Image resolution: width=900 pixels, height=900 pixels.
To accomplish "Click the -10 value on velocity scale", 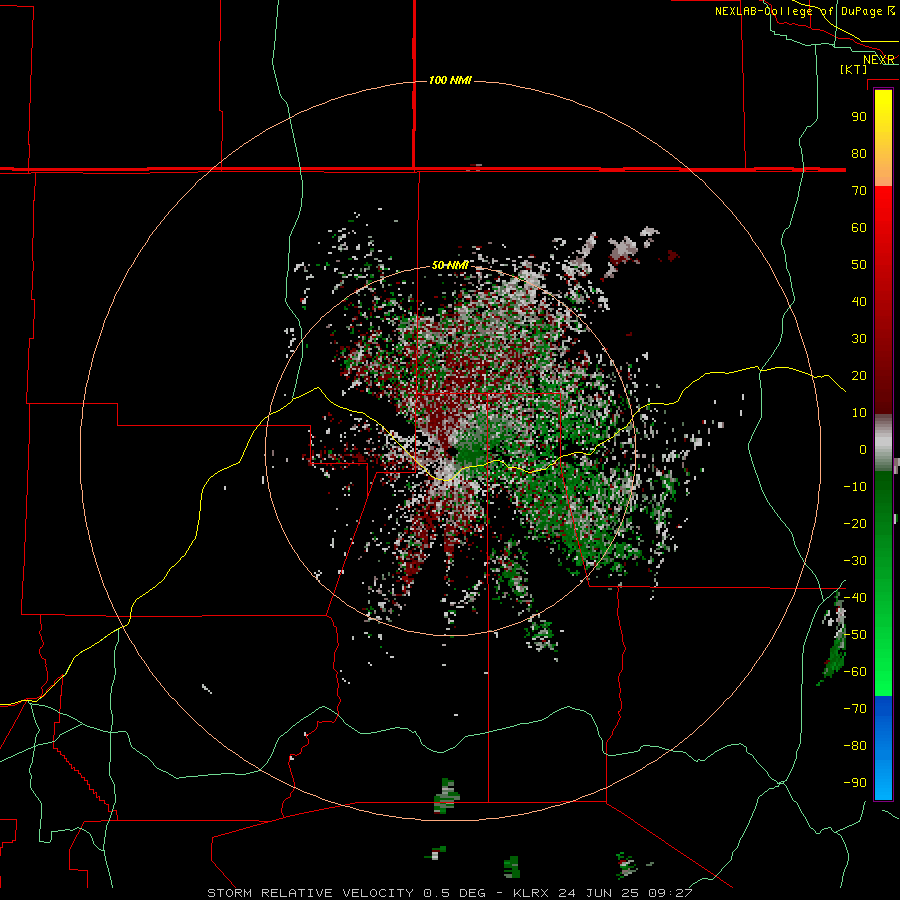I will (855, 487).
